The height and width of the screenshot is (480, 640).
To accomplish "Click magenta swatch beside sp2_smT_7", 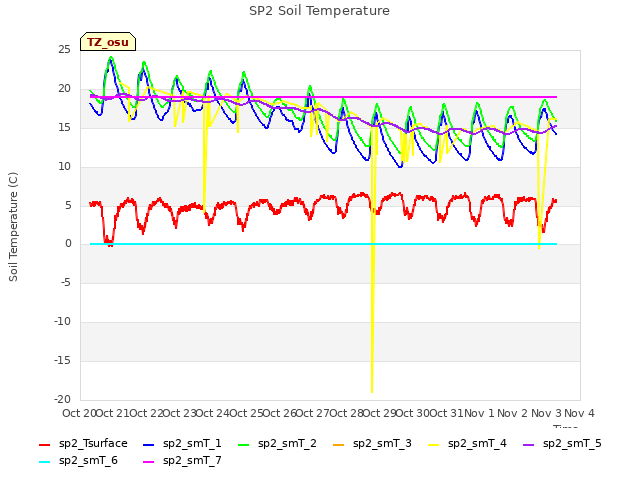I will (149, 462).
